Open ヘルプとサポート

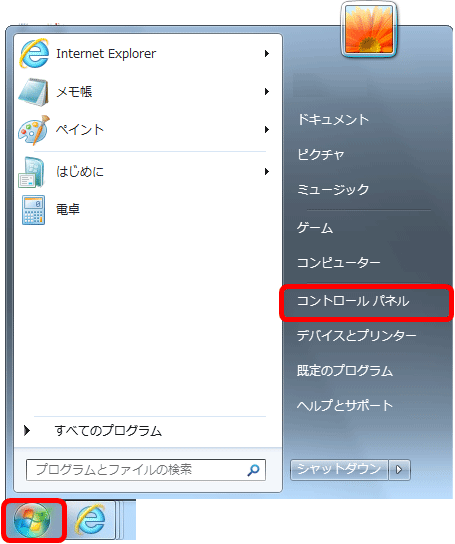pyautogui.click(x=345, y=405)
